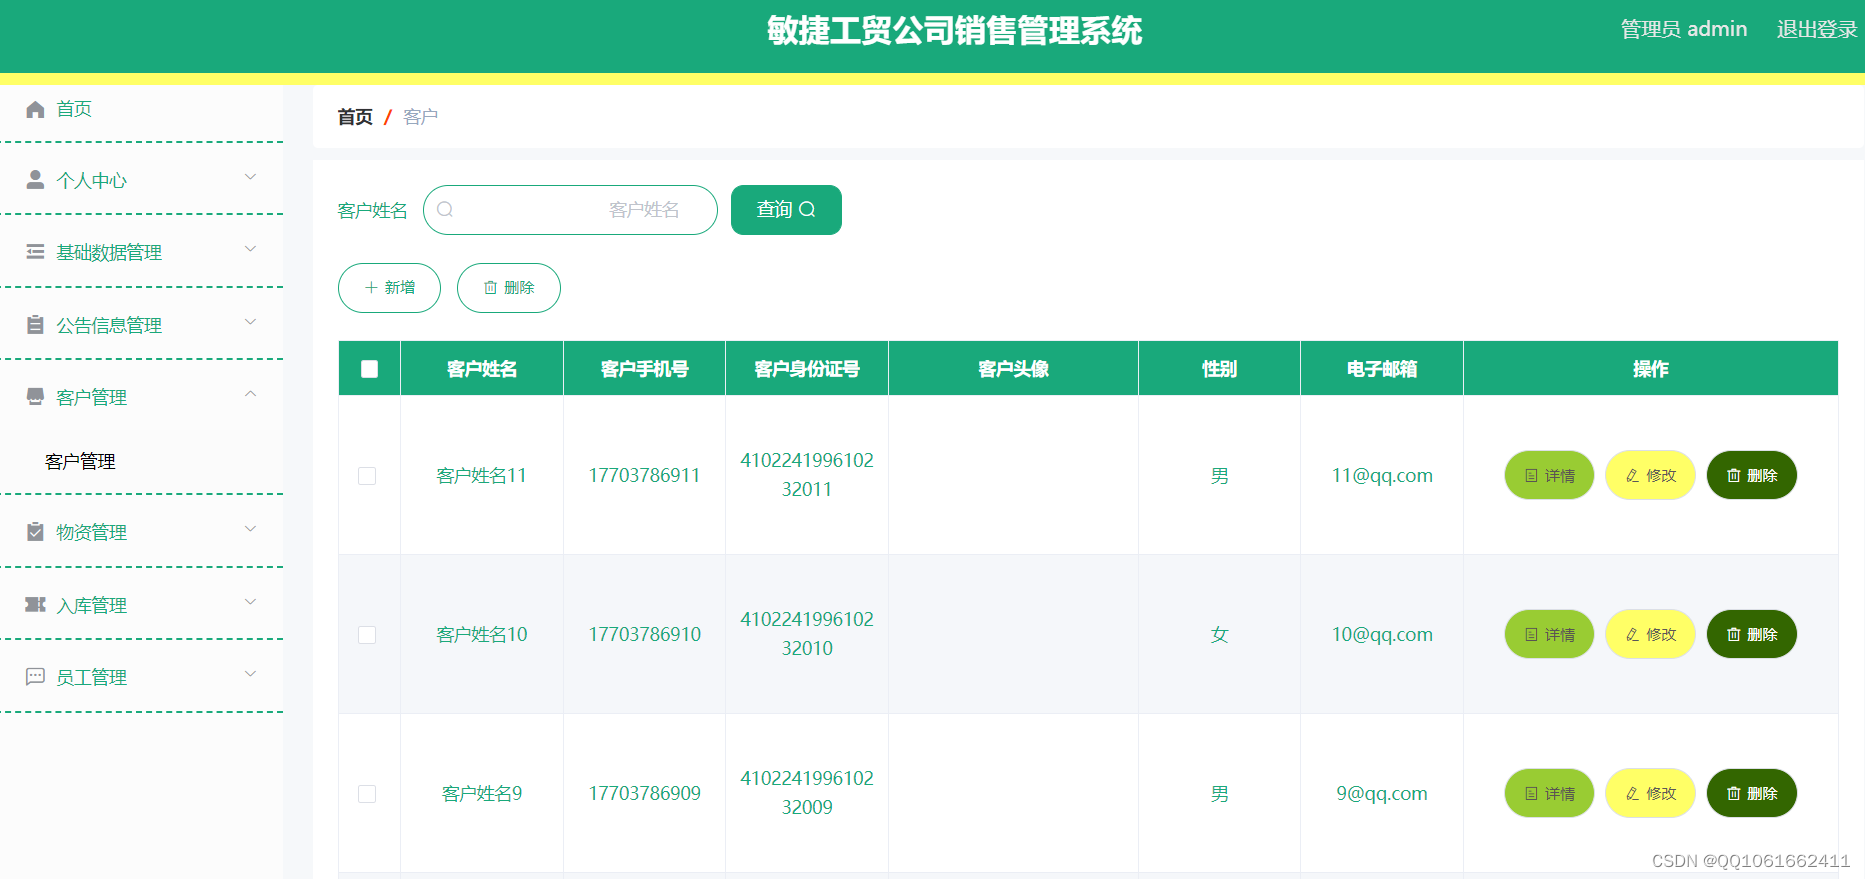Click the 性别 column header
The height and width of the screenshot is (879, 1865).
coord(1219,369)
